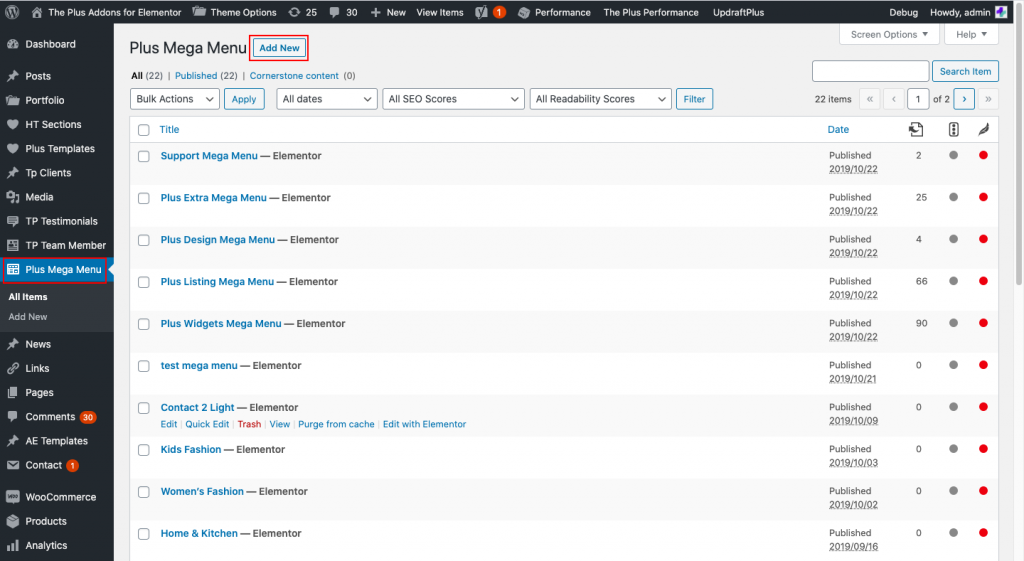Expand the Screen Options panel
The width and height of the screenshot is (1024, 561).
click(x=889, y=34)
